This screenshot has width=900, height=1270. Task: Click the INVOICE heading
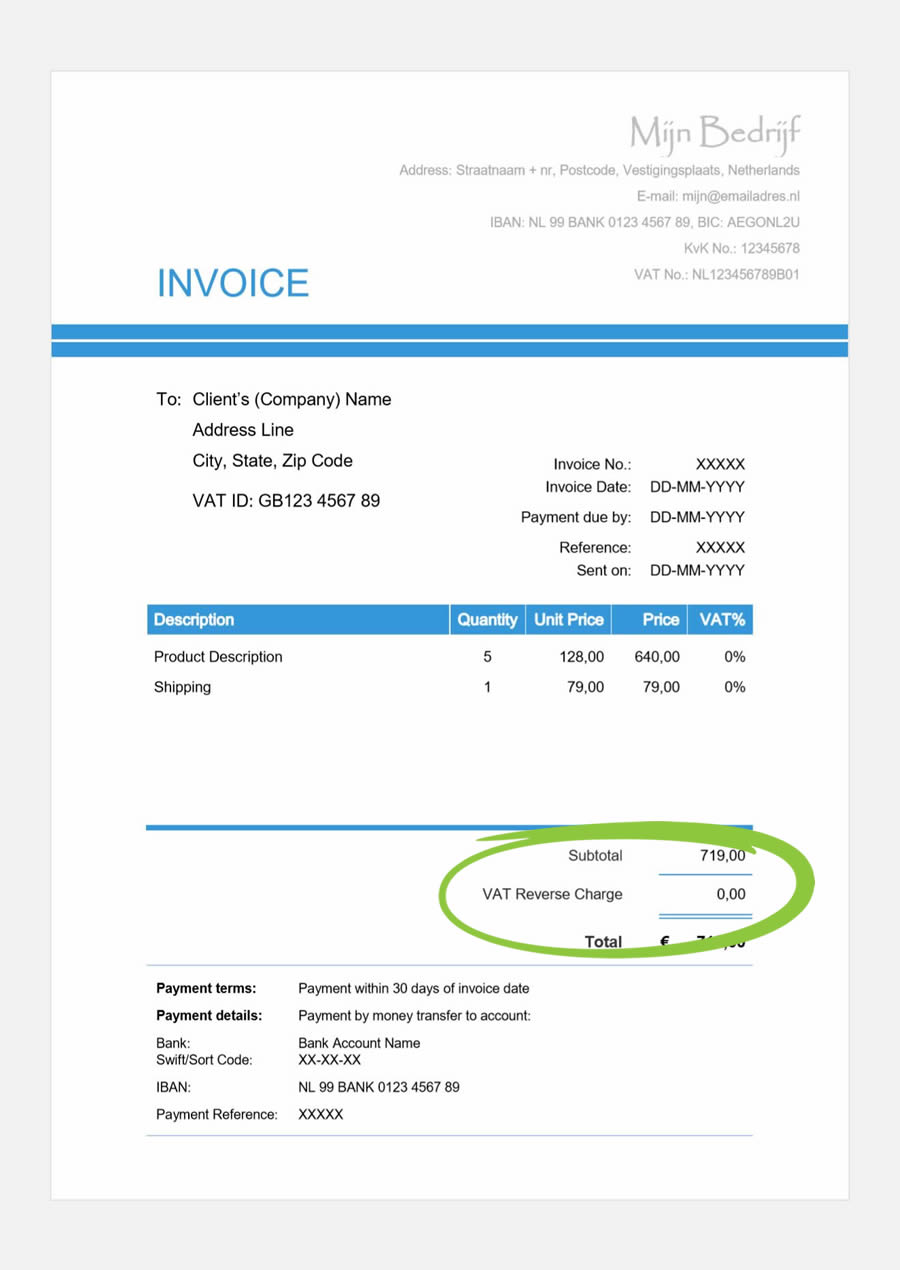[233, 284]
